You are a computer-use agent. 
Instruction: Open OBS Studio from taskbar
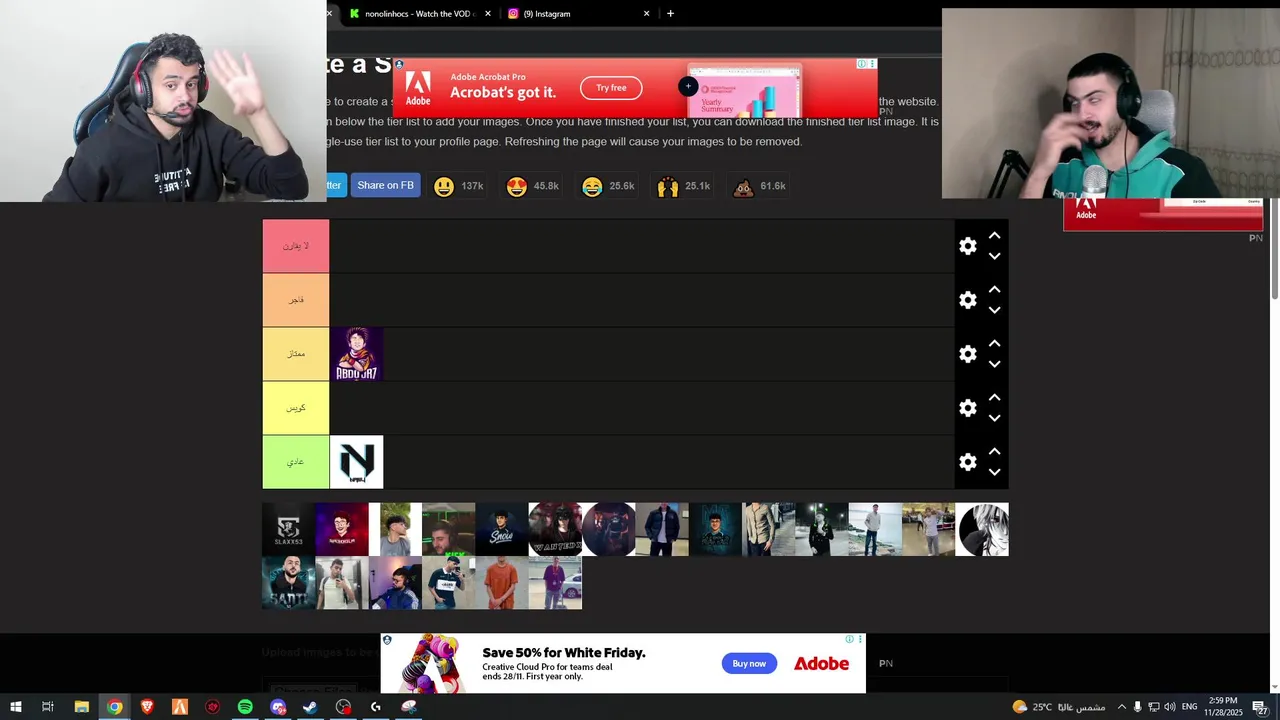[343, 707]
